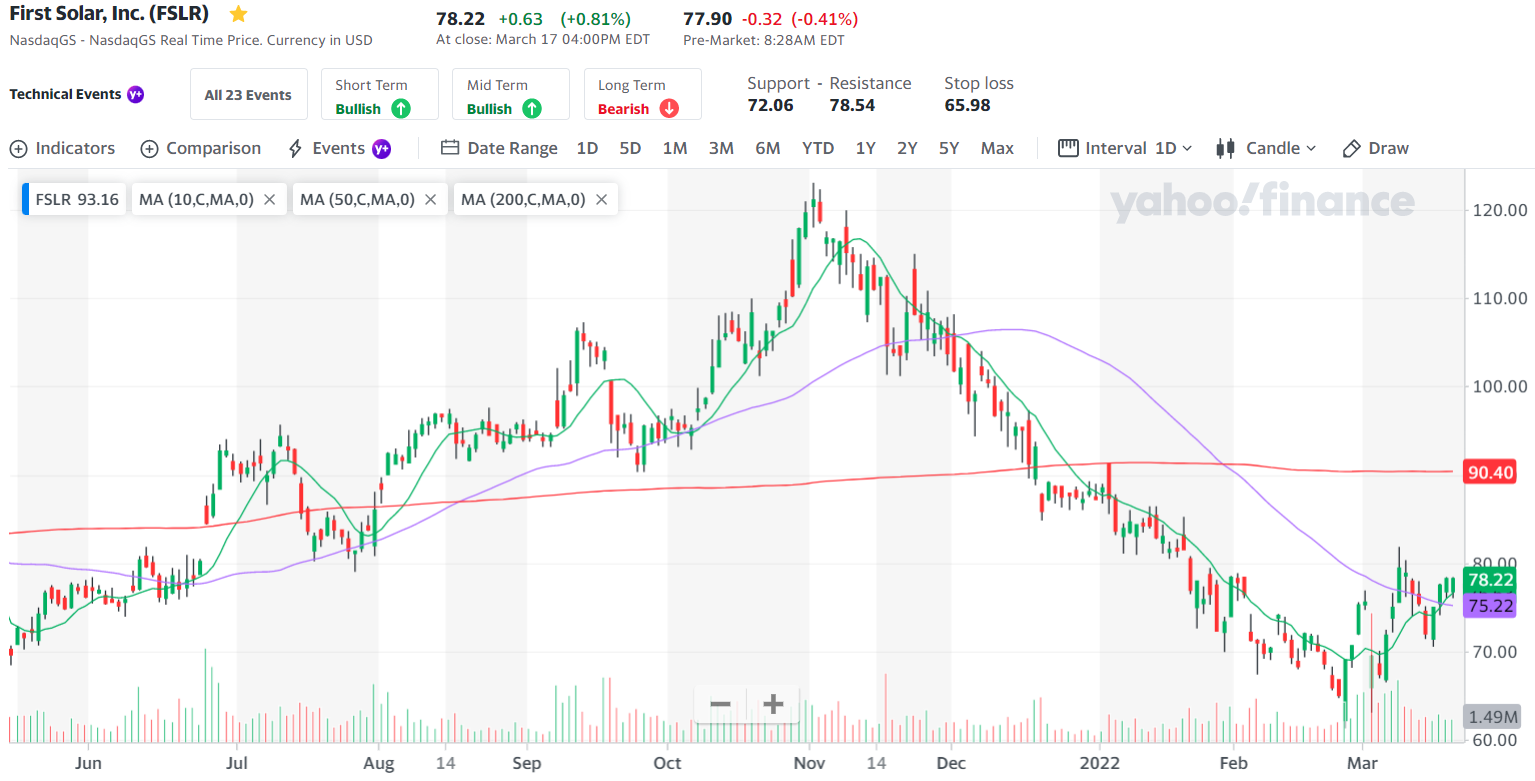This screenshot has width=1535, height=781.
Task: Click the plus icon next to Indicators
Action: [x=18, y=149]
